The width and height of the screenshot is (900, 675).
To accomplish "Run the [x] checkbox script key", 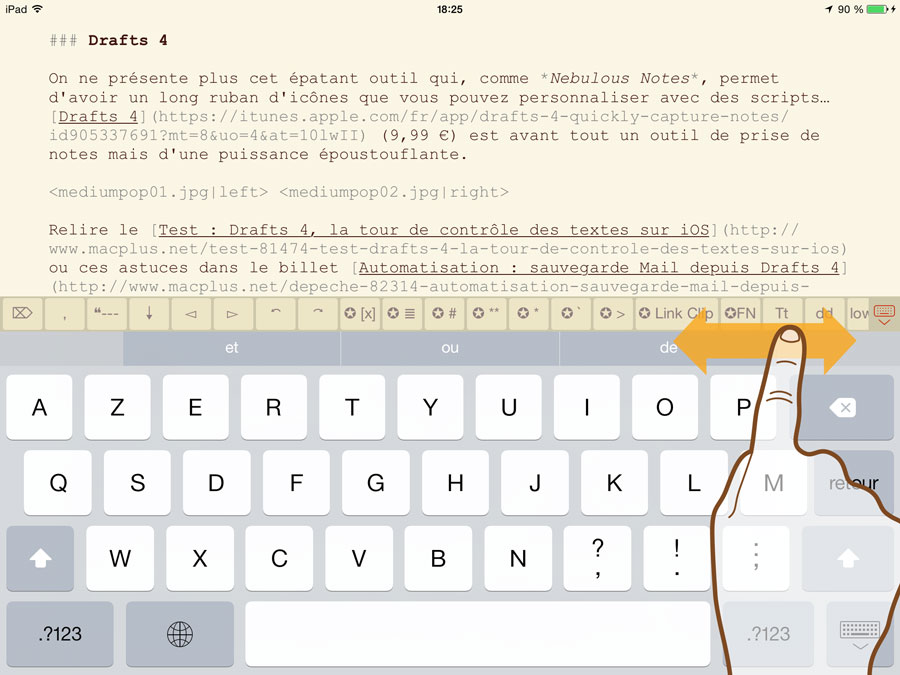I will click(x=360, y=313).
